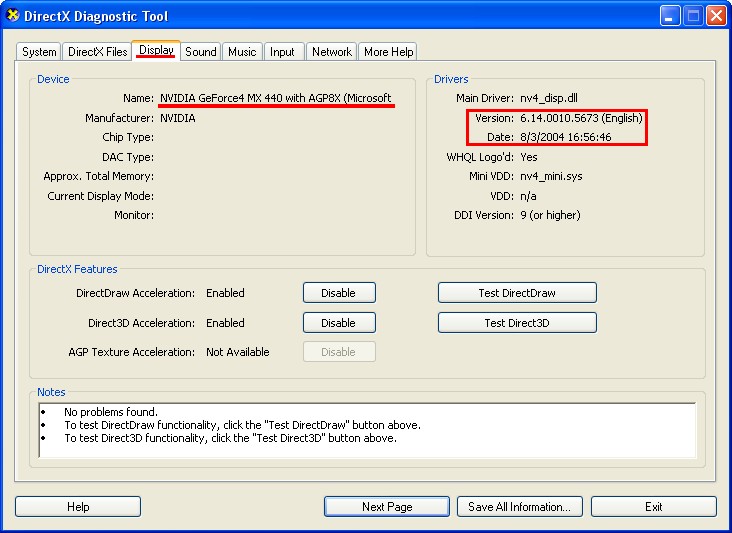Disable Direct3D Acceleration
This screenshot has height=533, width=732.
click(x=339, y=323)
